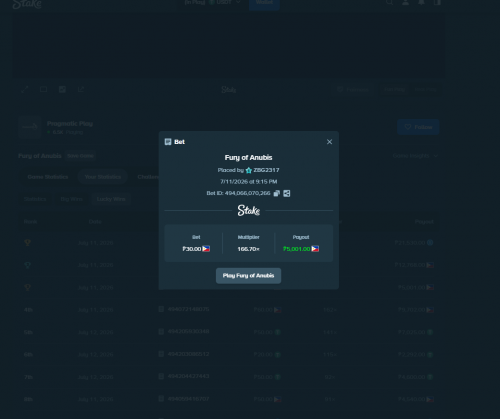The height and width of the screenshot is (419, 500).
Task: Click the Bet receipt icon in dialog header
Action: [168, 142]
